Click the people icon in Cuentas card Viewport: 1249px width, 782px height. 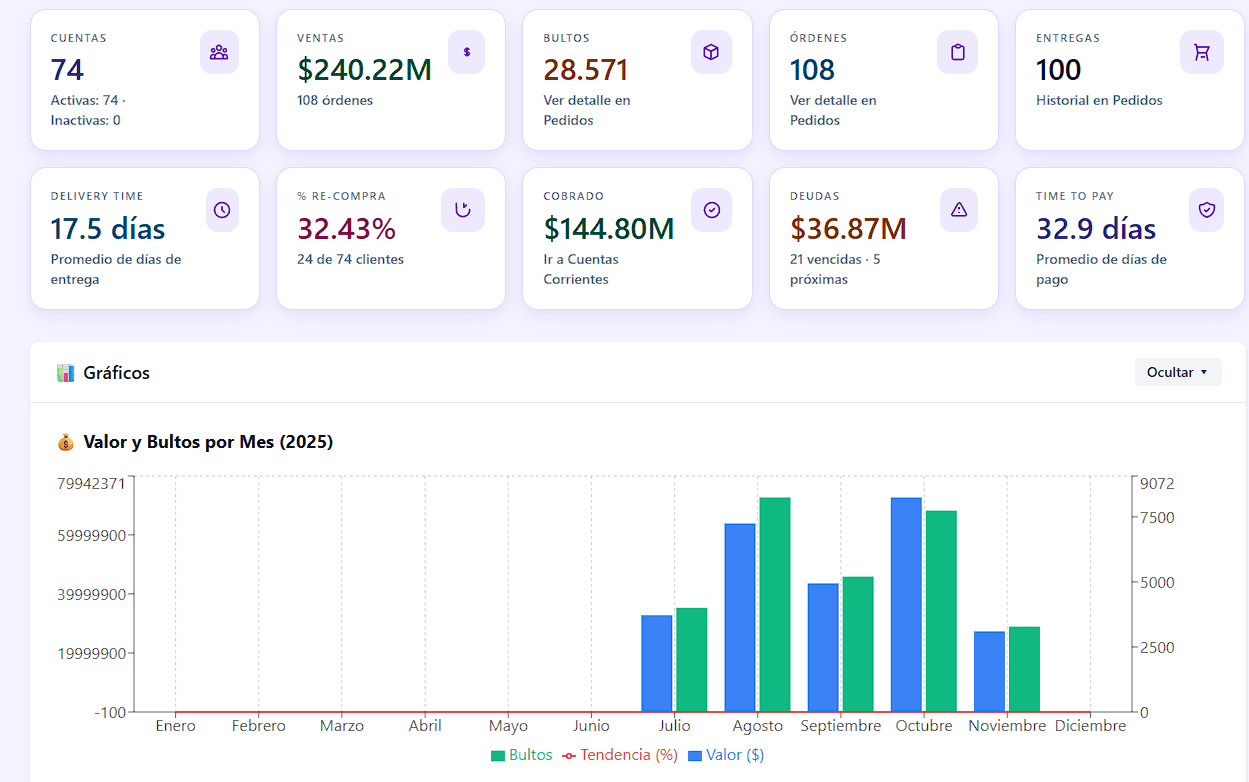[219, 52]
